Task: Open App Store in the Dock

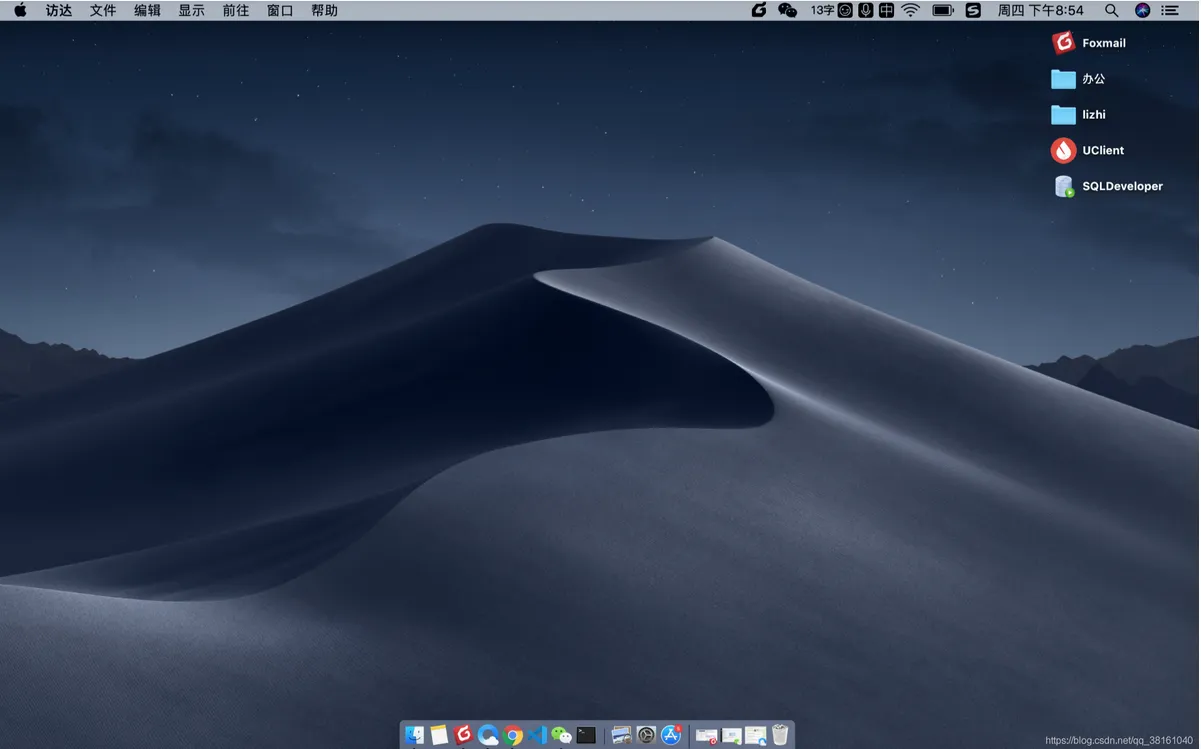Action: click(x=671, y=735)
